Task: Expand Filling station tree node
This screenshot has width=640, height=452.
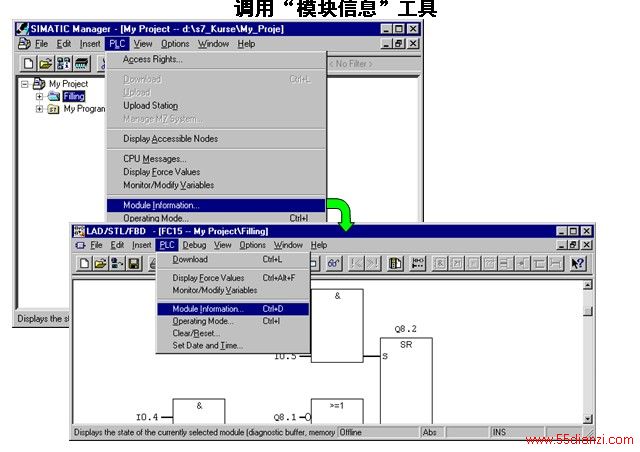Action: 39,96
